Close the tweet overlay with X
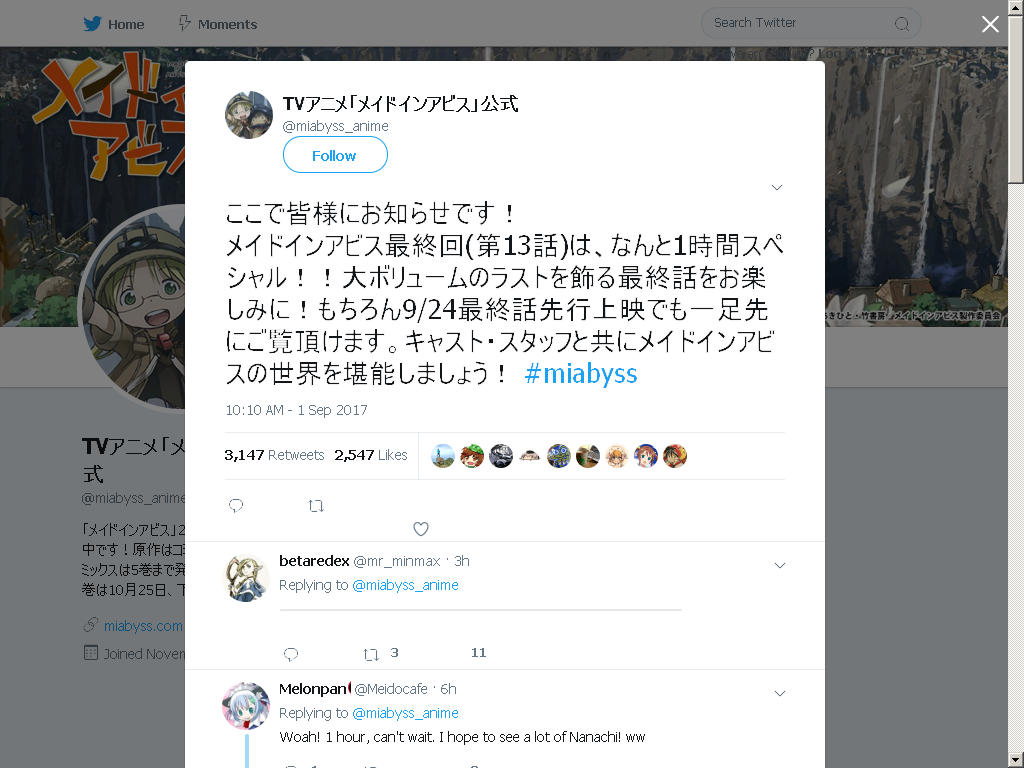1024x768 pixels. click(x=990, y=24)
